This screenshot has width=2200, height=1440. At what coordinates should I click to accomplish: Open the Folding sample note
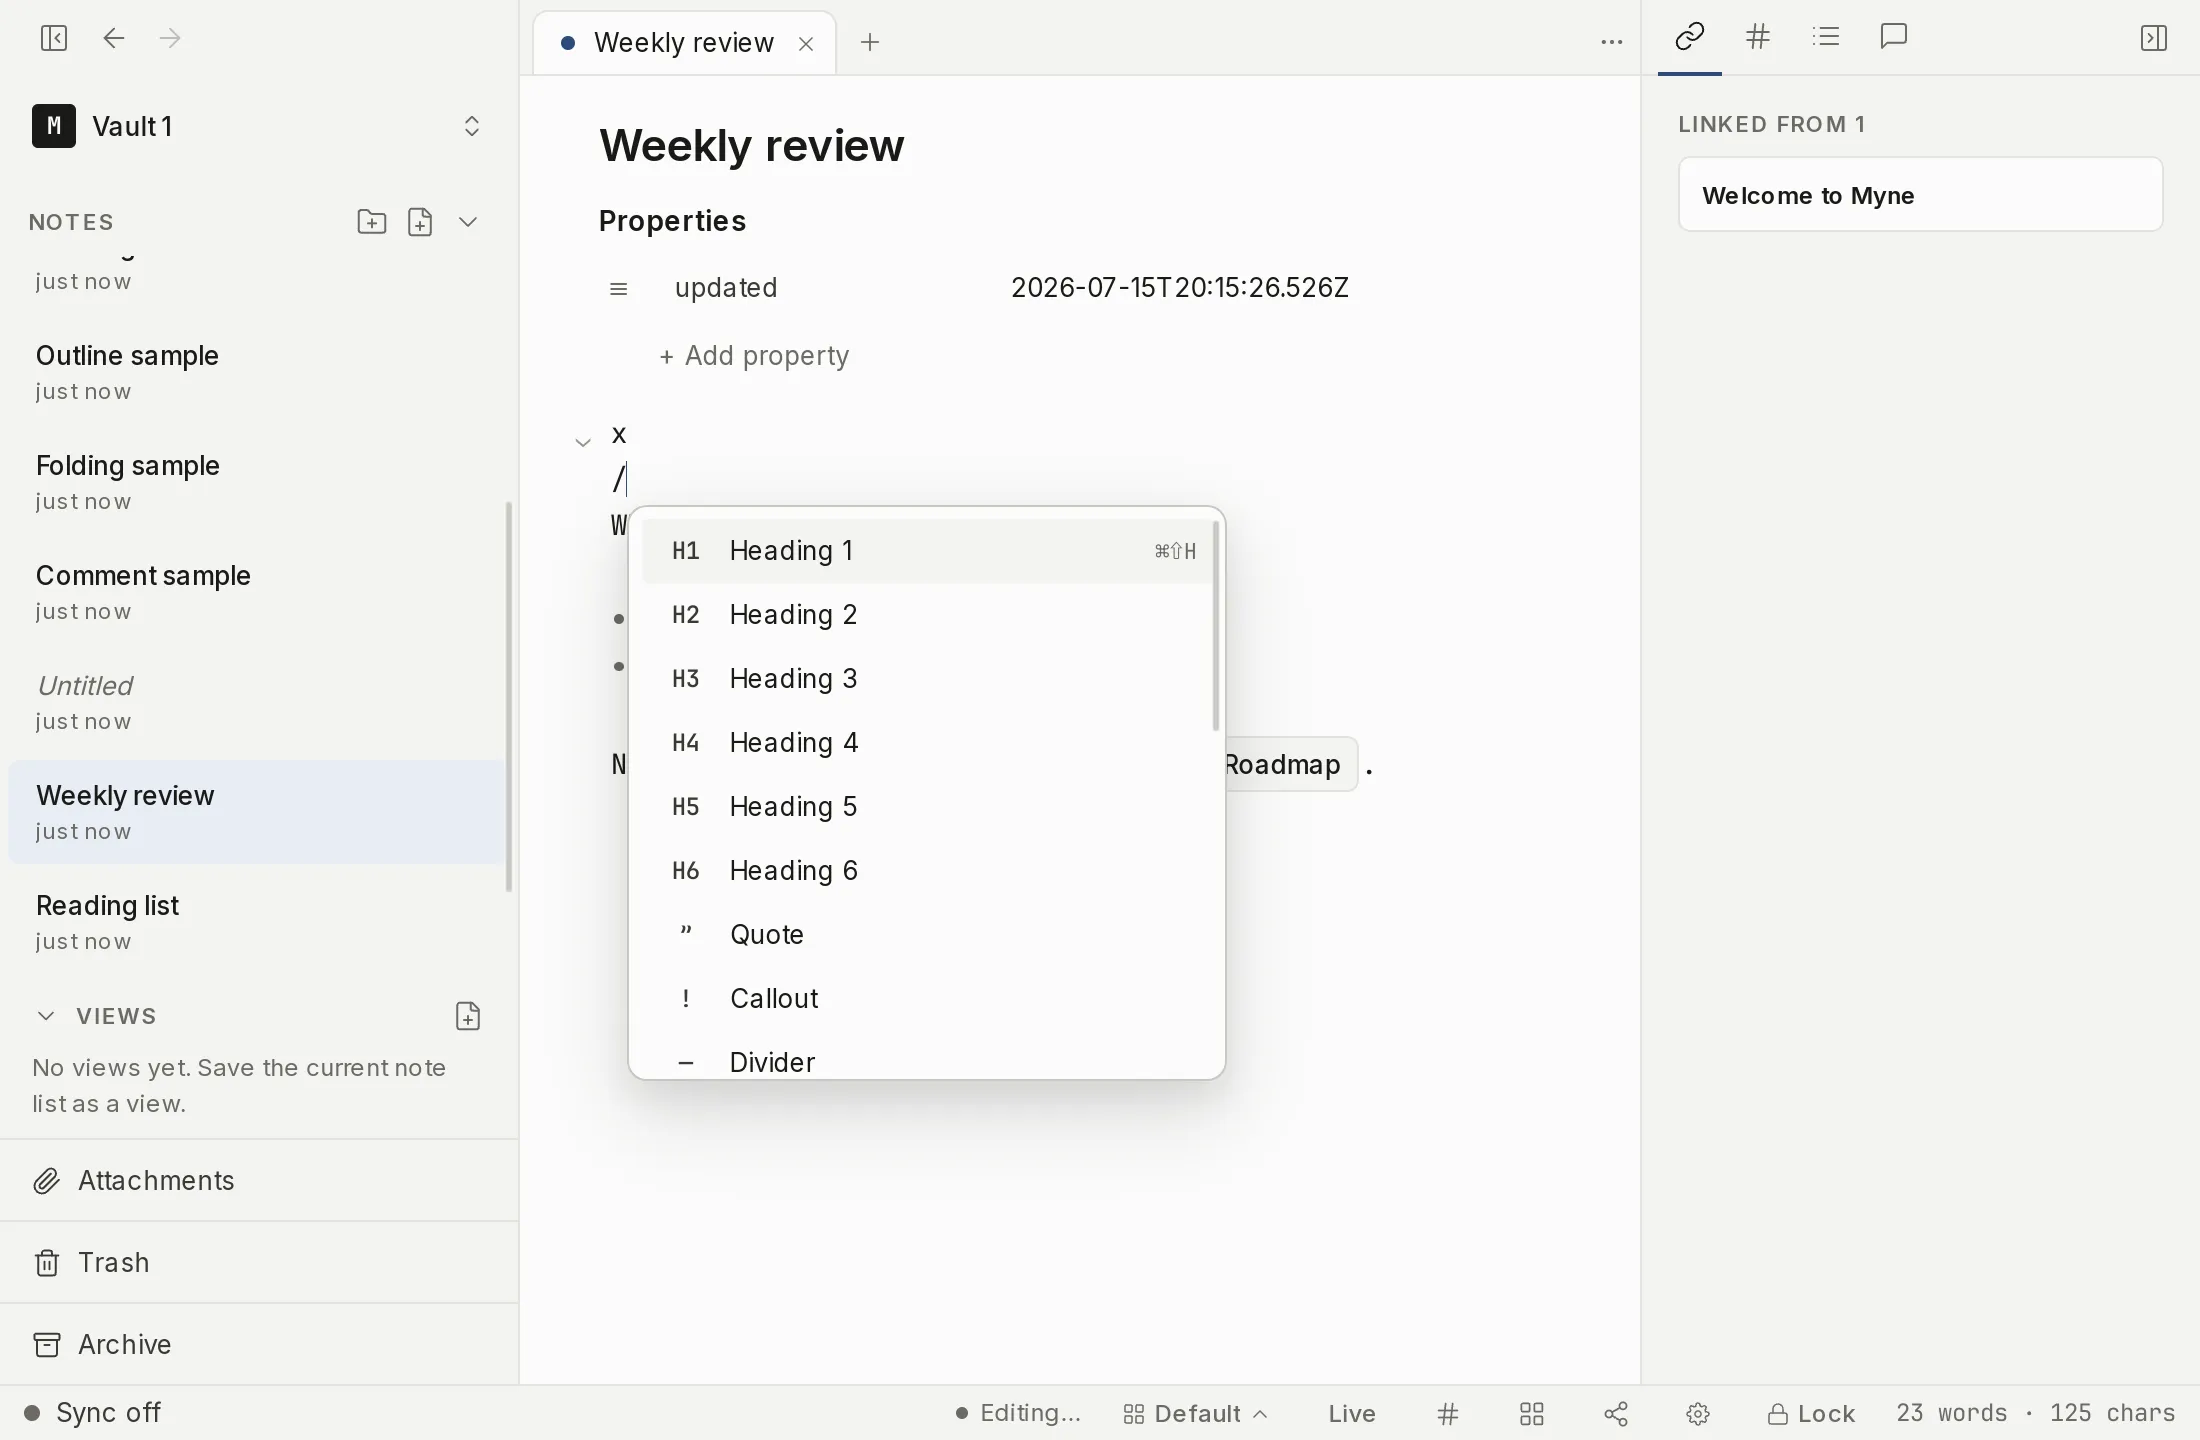coord(257,482)
